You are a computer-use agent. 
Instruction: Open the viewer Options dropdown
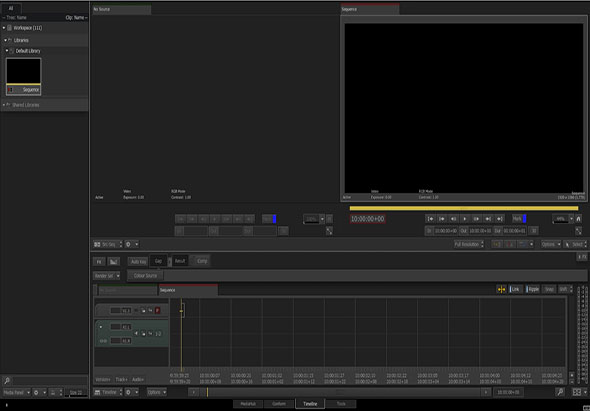[x=551, y=244]
